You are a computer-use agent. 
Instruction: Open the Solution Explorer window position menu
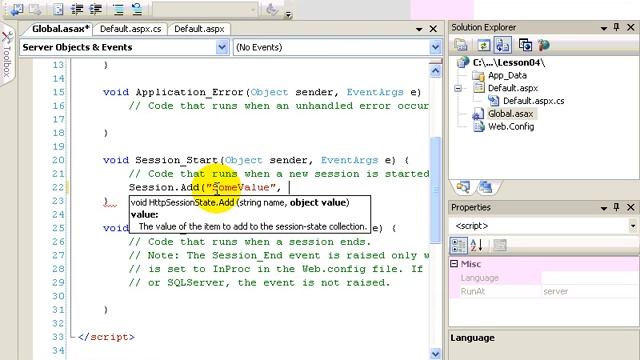click(x=604, y=28)
